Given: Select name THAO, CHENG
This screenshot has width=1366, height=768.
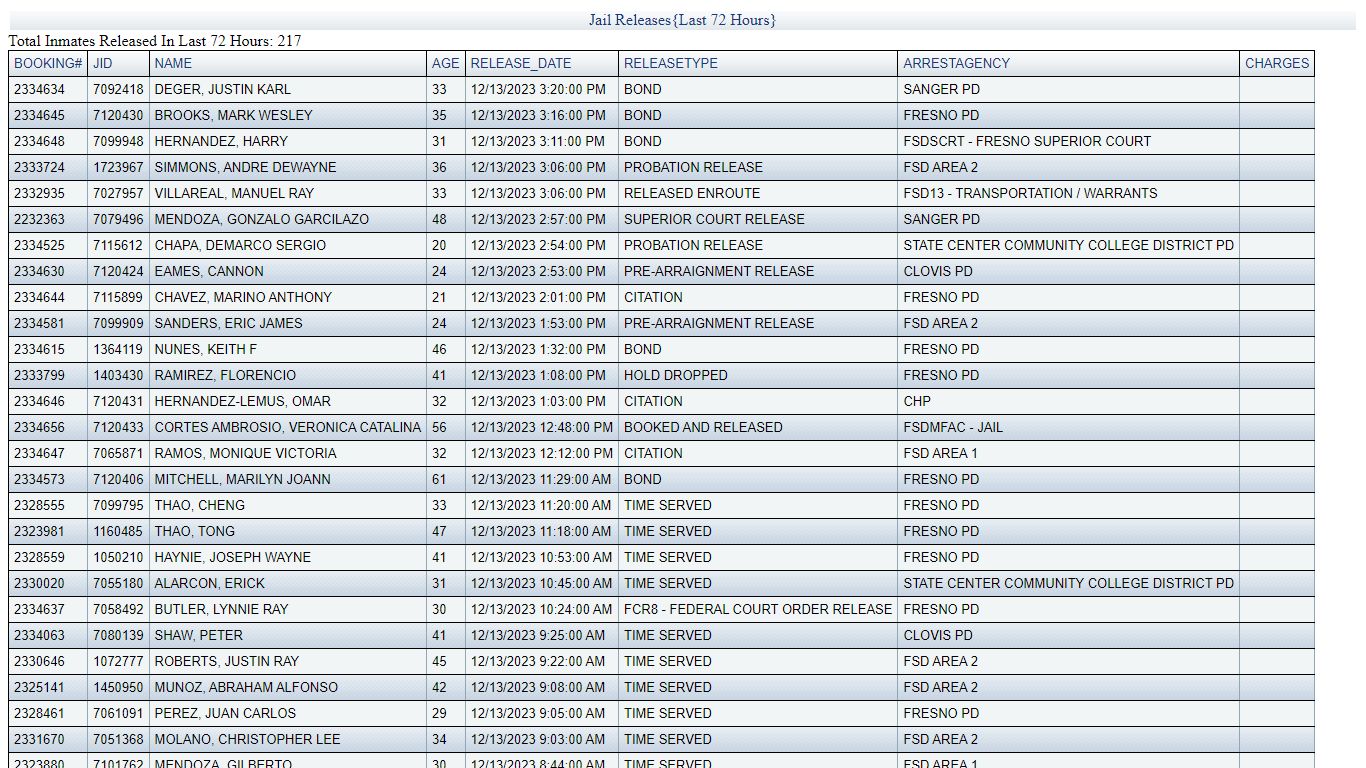Looking at the screenshot, I should [x=199, y=505].
